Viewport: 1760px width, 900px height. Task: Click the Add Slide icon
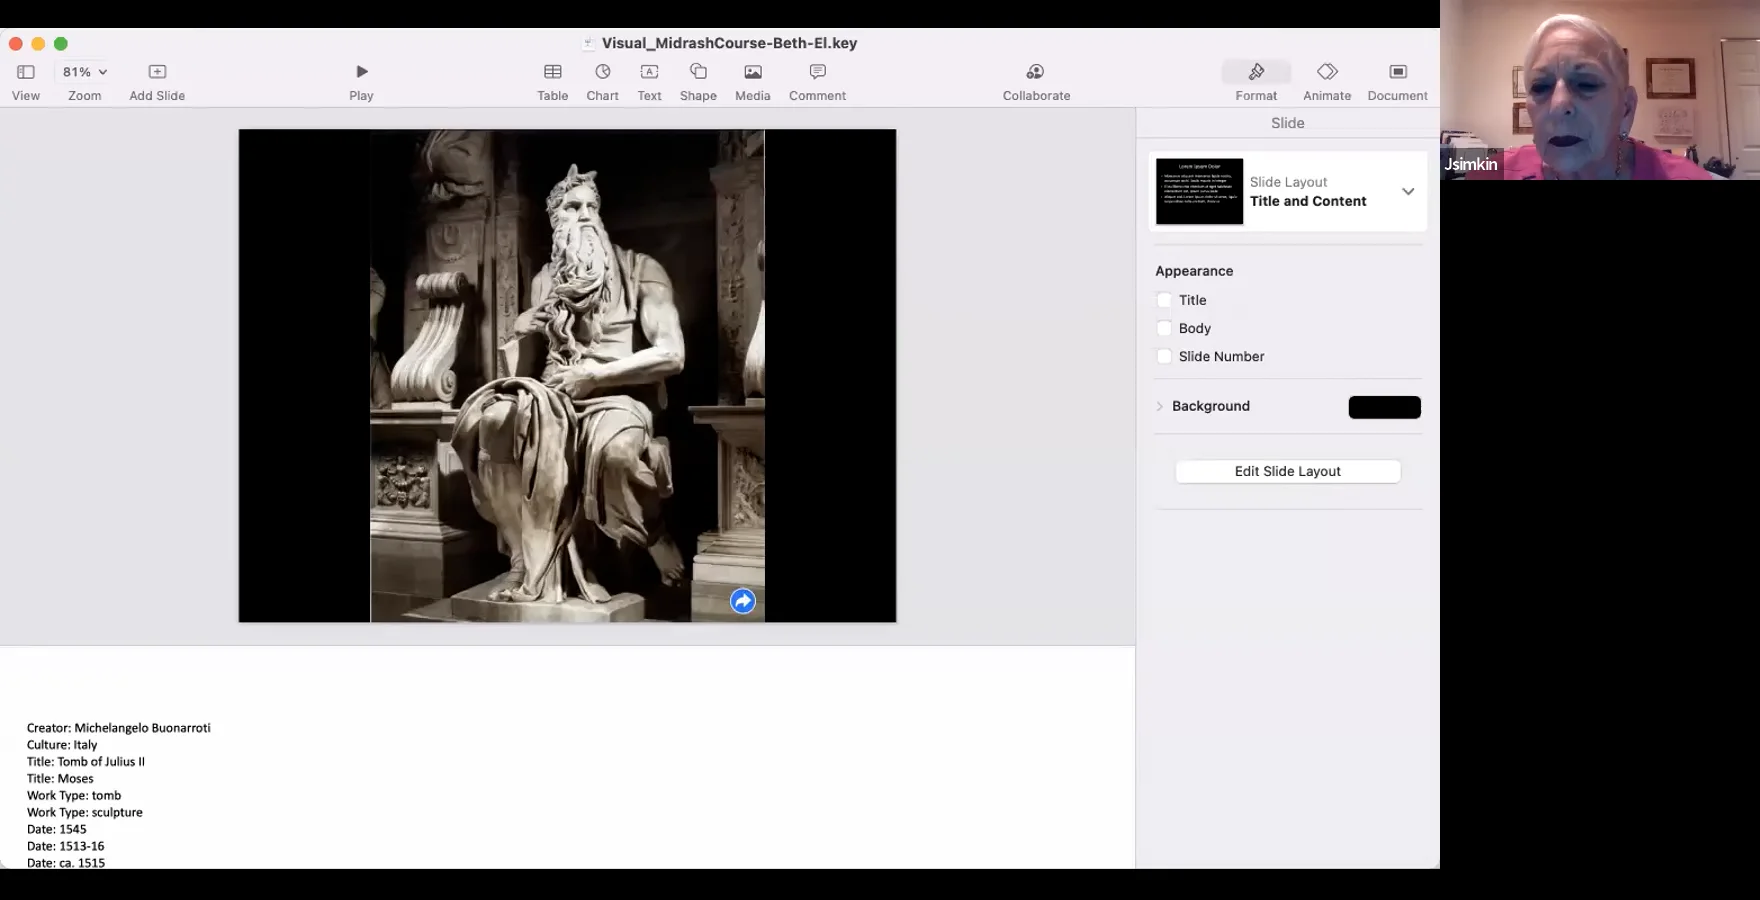[157, 72]
